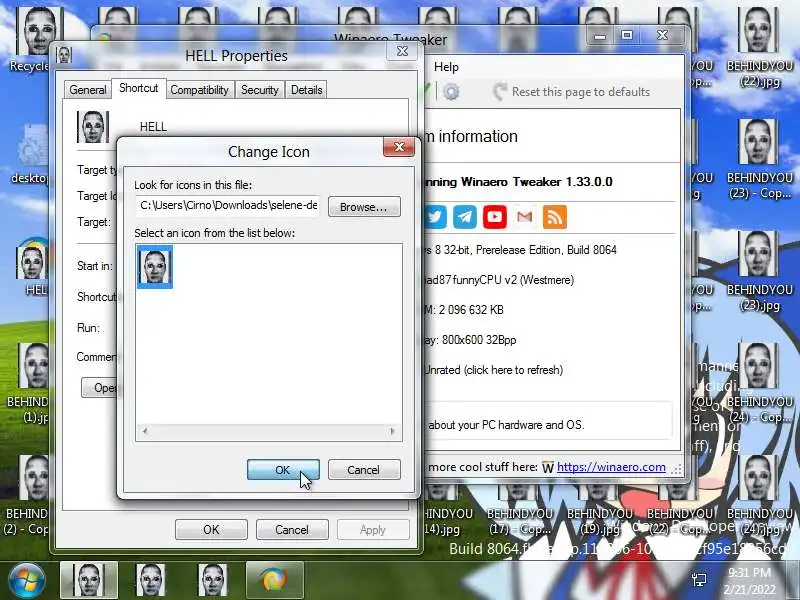
Task: Click second face icon on taskbar
Action: click(151, 580)
